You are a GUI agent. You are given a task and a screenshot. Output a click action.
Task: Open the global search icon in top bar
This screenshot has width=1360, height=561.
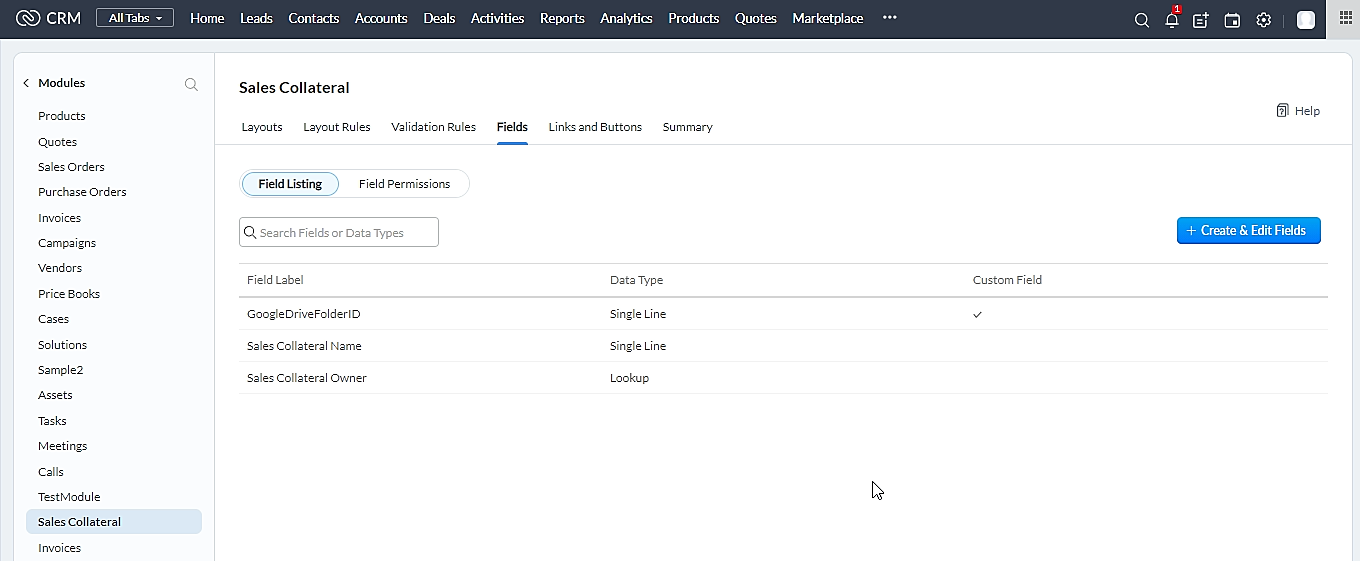click(x=1141, y=20)
